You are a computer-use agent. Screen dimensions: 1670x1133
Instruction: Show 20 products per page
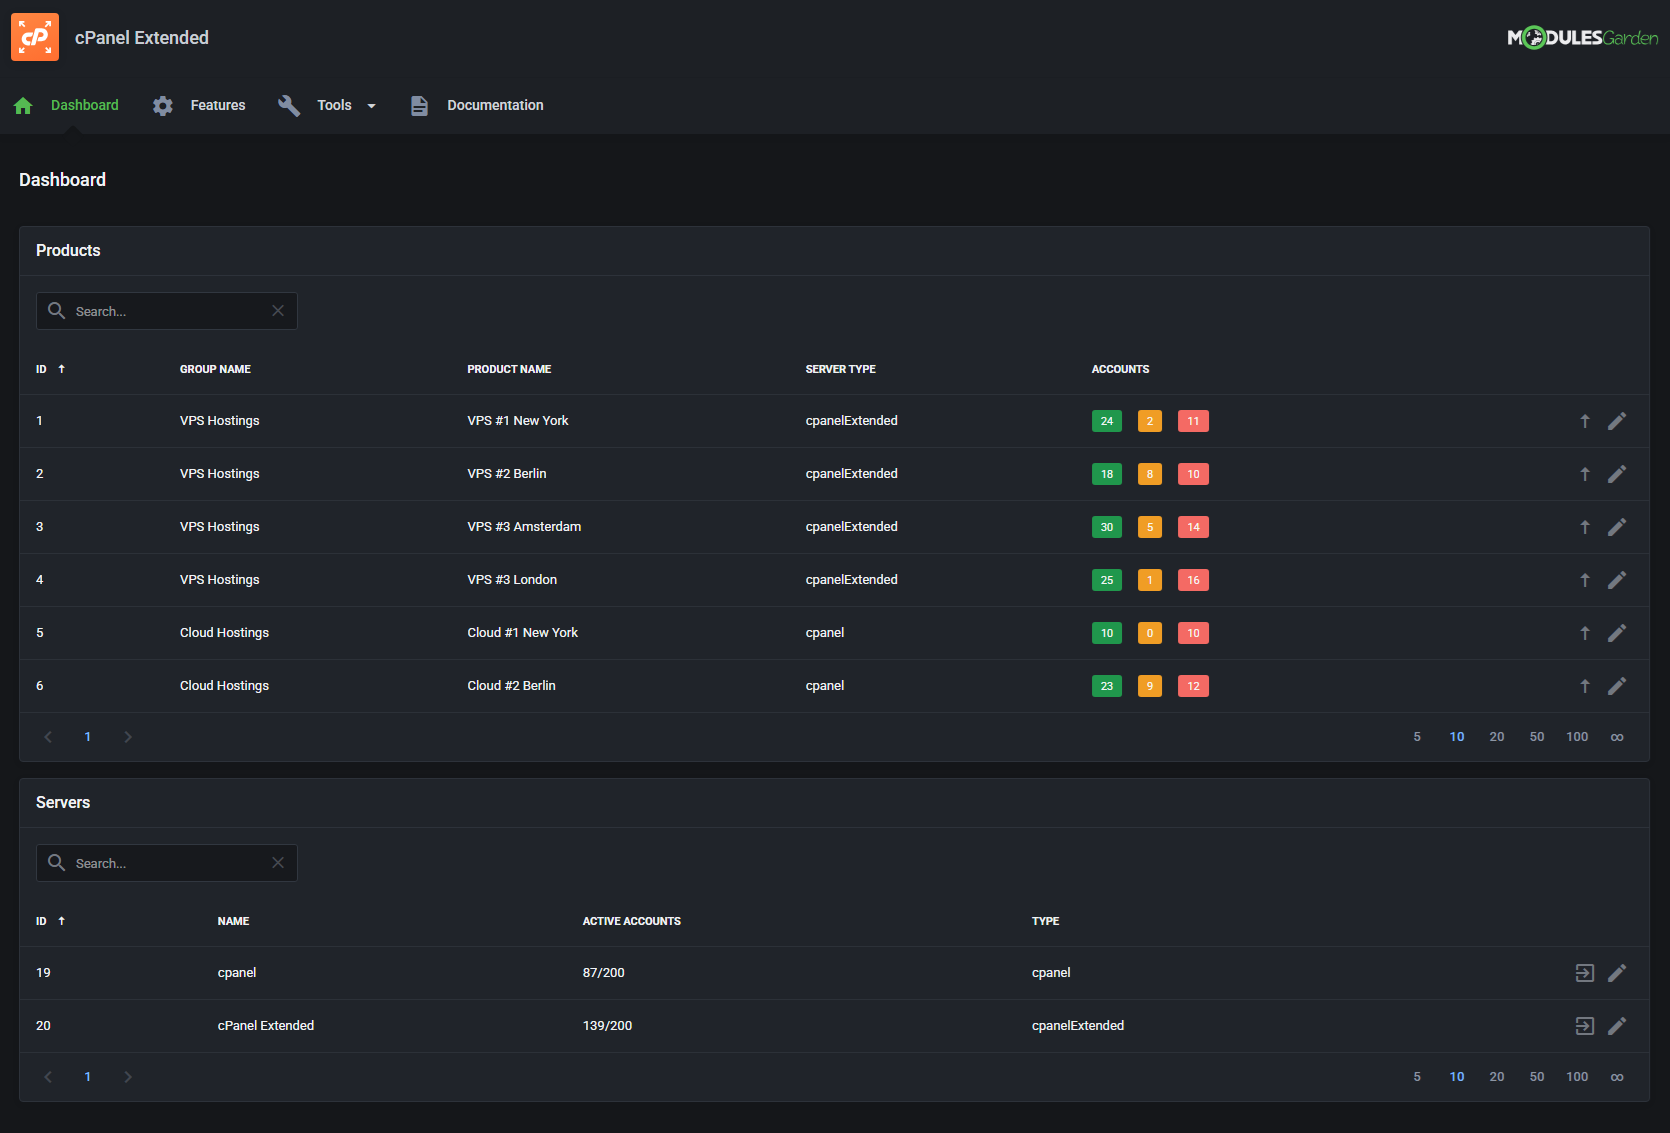click(1497, 737)
